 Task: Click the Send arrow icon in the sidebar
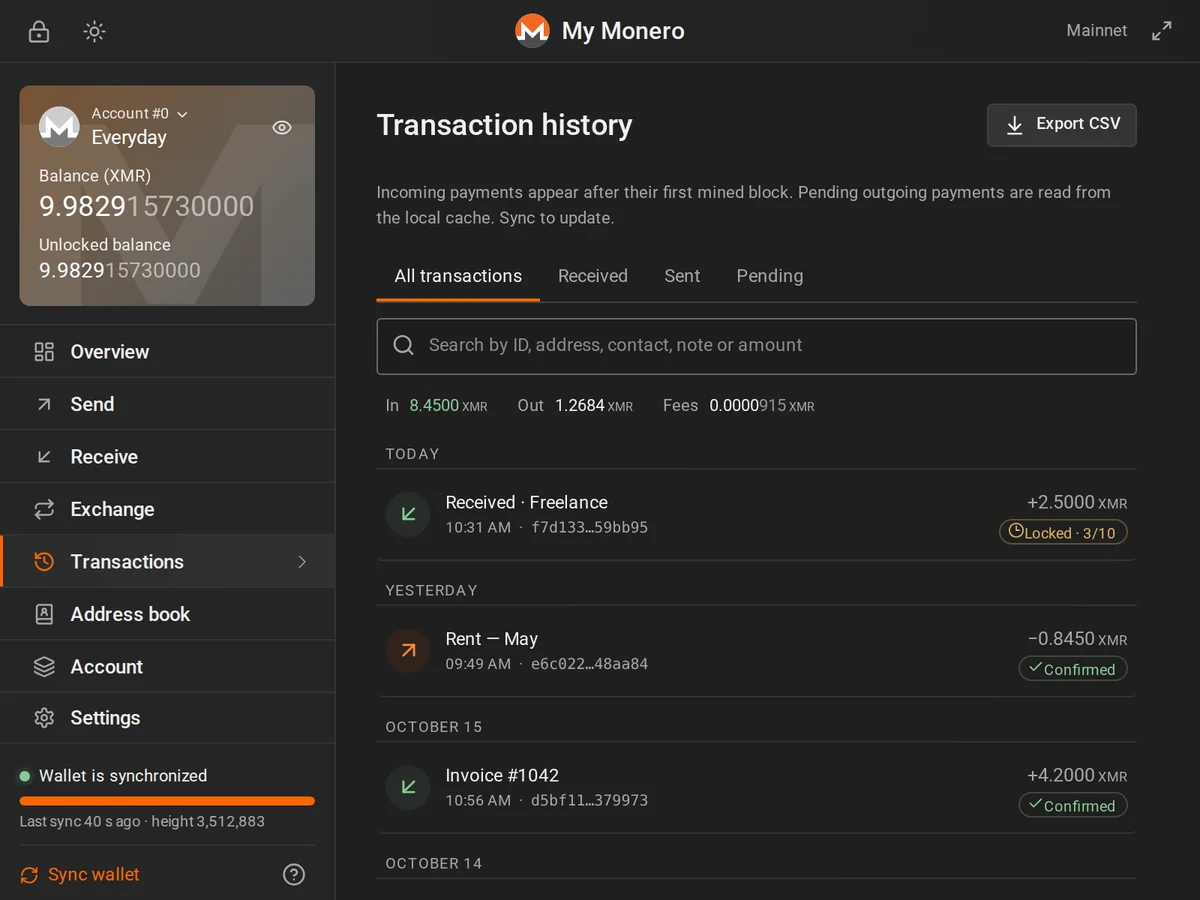tap(44, 404)
